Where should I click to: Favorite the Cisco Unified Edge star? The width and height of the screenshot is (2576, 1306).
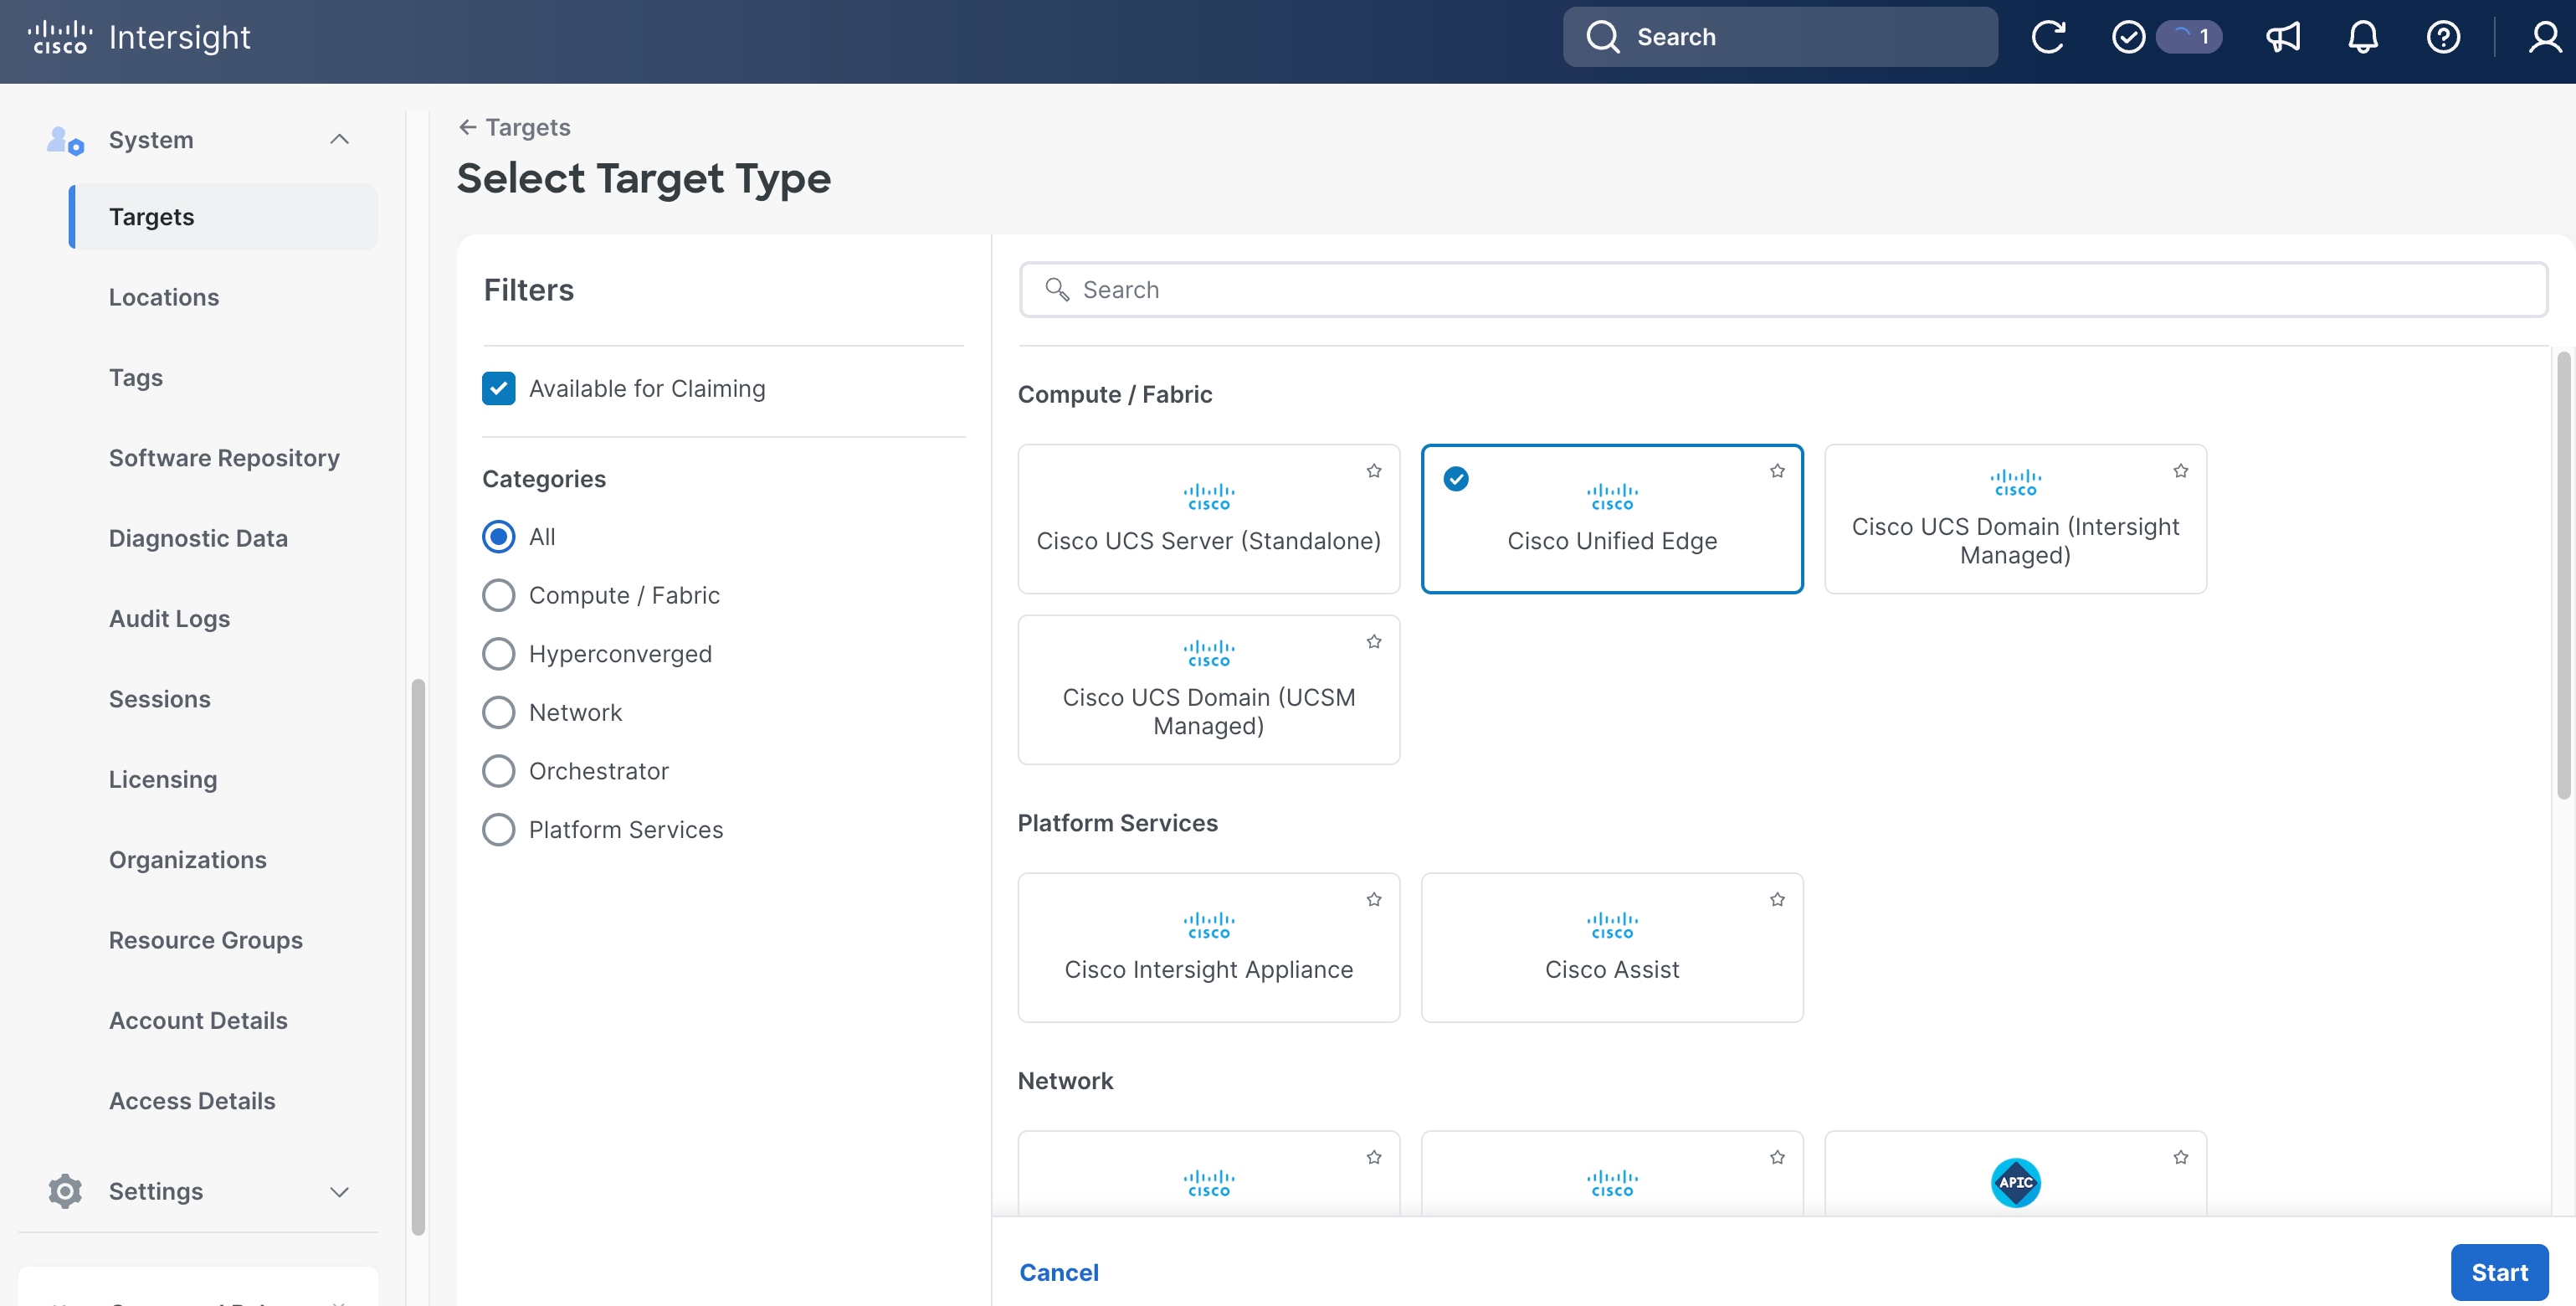point(1777,471)
